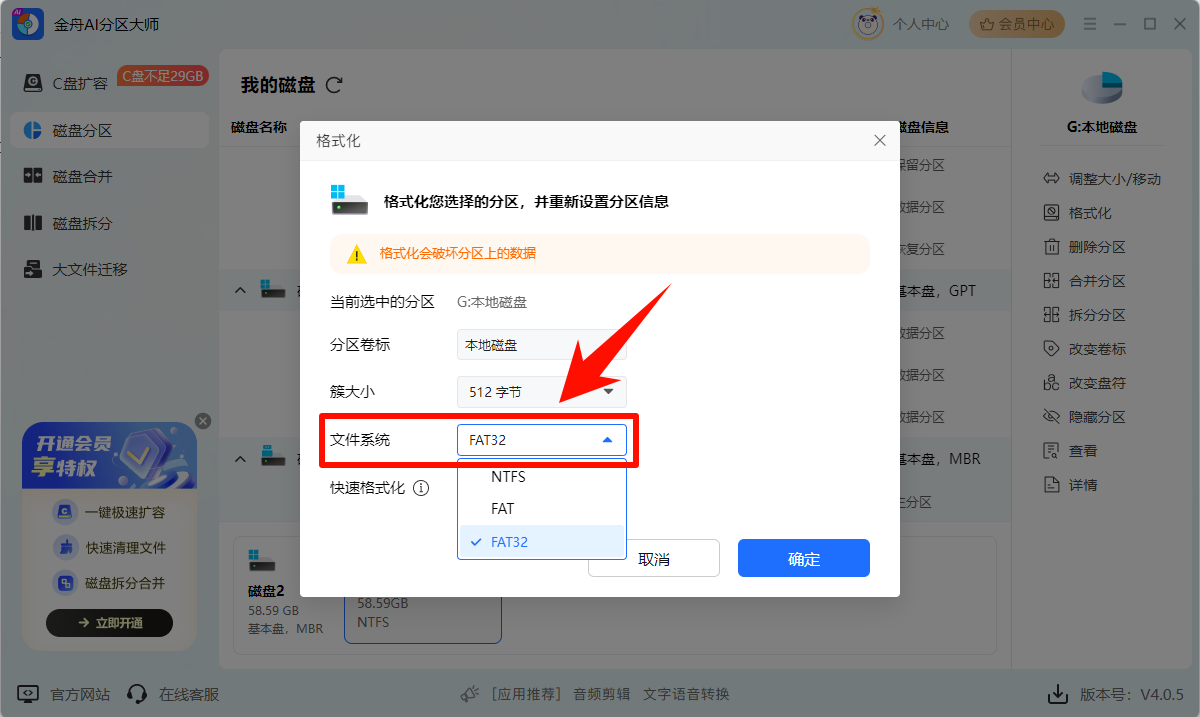Choose NTFS from the file system list
The image size is (1200, 717).
coord(508,477)
